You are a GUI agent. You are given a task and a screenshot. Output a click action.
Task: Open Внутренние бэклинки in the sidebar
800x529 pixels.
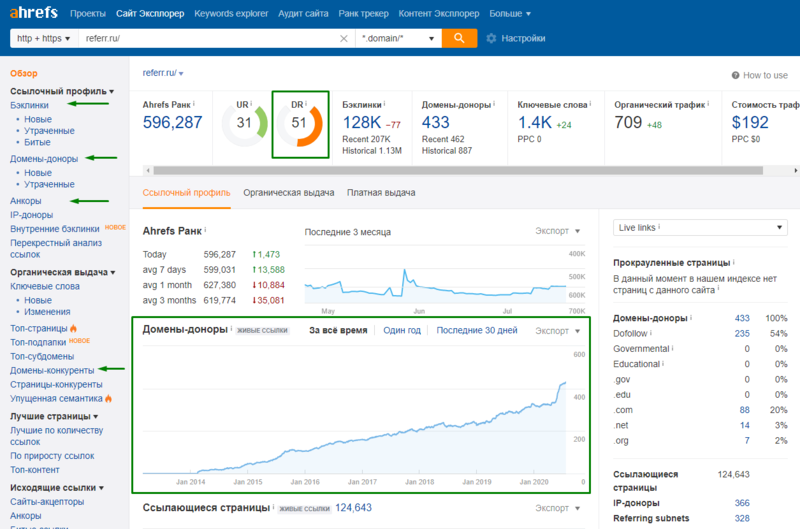tap(55, 229)
